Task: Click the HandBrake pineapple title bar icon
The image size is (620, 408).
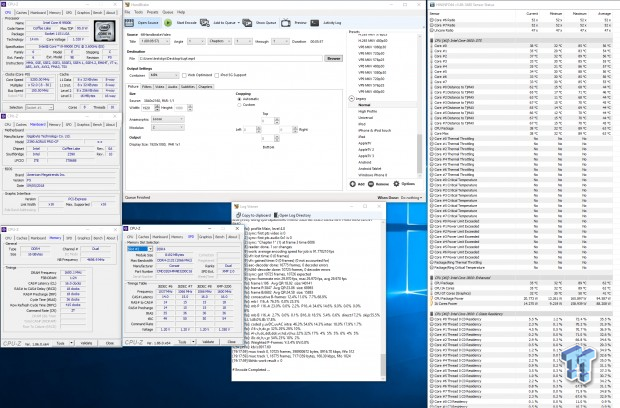Action: coord(127,5)
